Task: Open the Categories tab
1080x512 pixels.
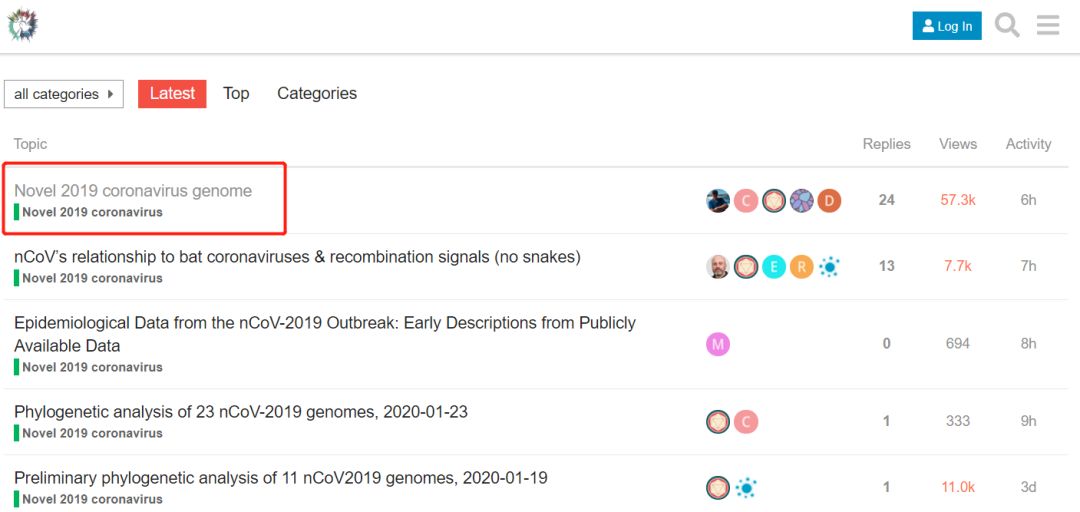Action: coord(317,94)
